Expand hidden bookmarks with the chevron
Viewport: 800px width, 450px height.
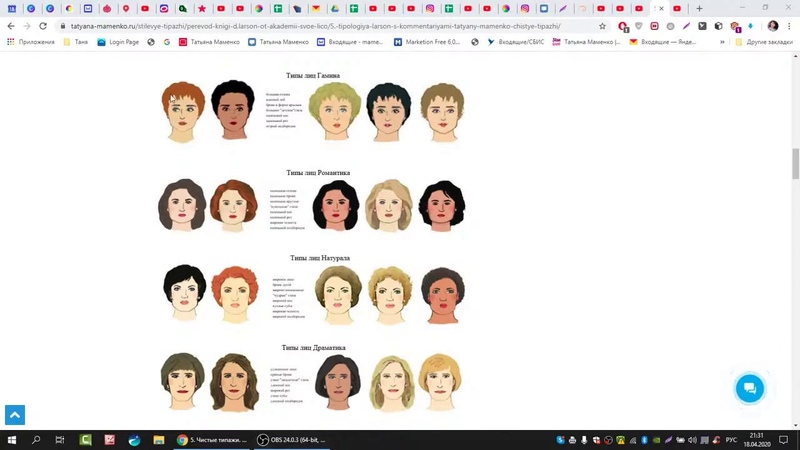click(x=722, y=42)
